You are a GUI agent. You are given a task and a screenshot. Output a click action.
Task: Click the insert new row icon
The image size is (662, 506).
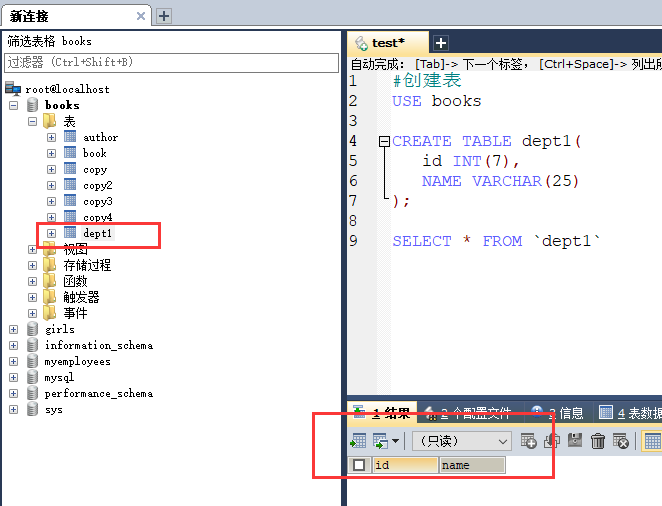(529, 441)
